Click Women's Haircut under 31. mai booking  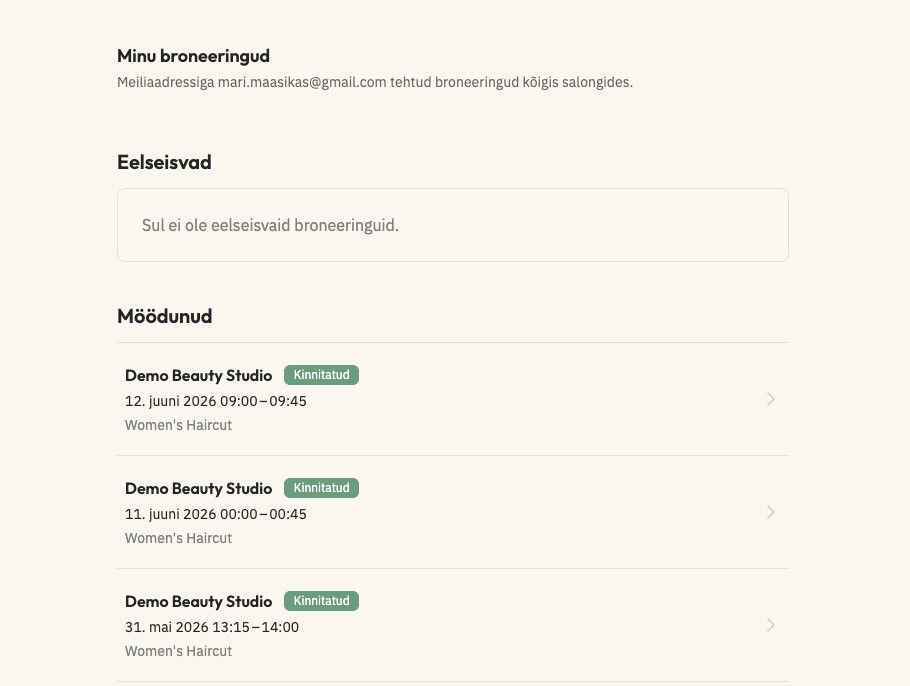178,651
